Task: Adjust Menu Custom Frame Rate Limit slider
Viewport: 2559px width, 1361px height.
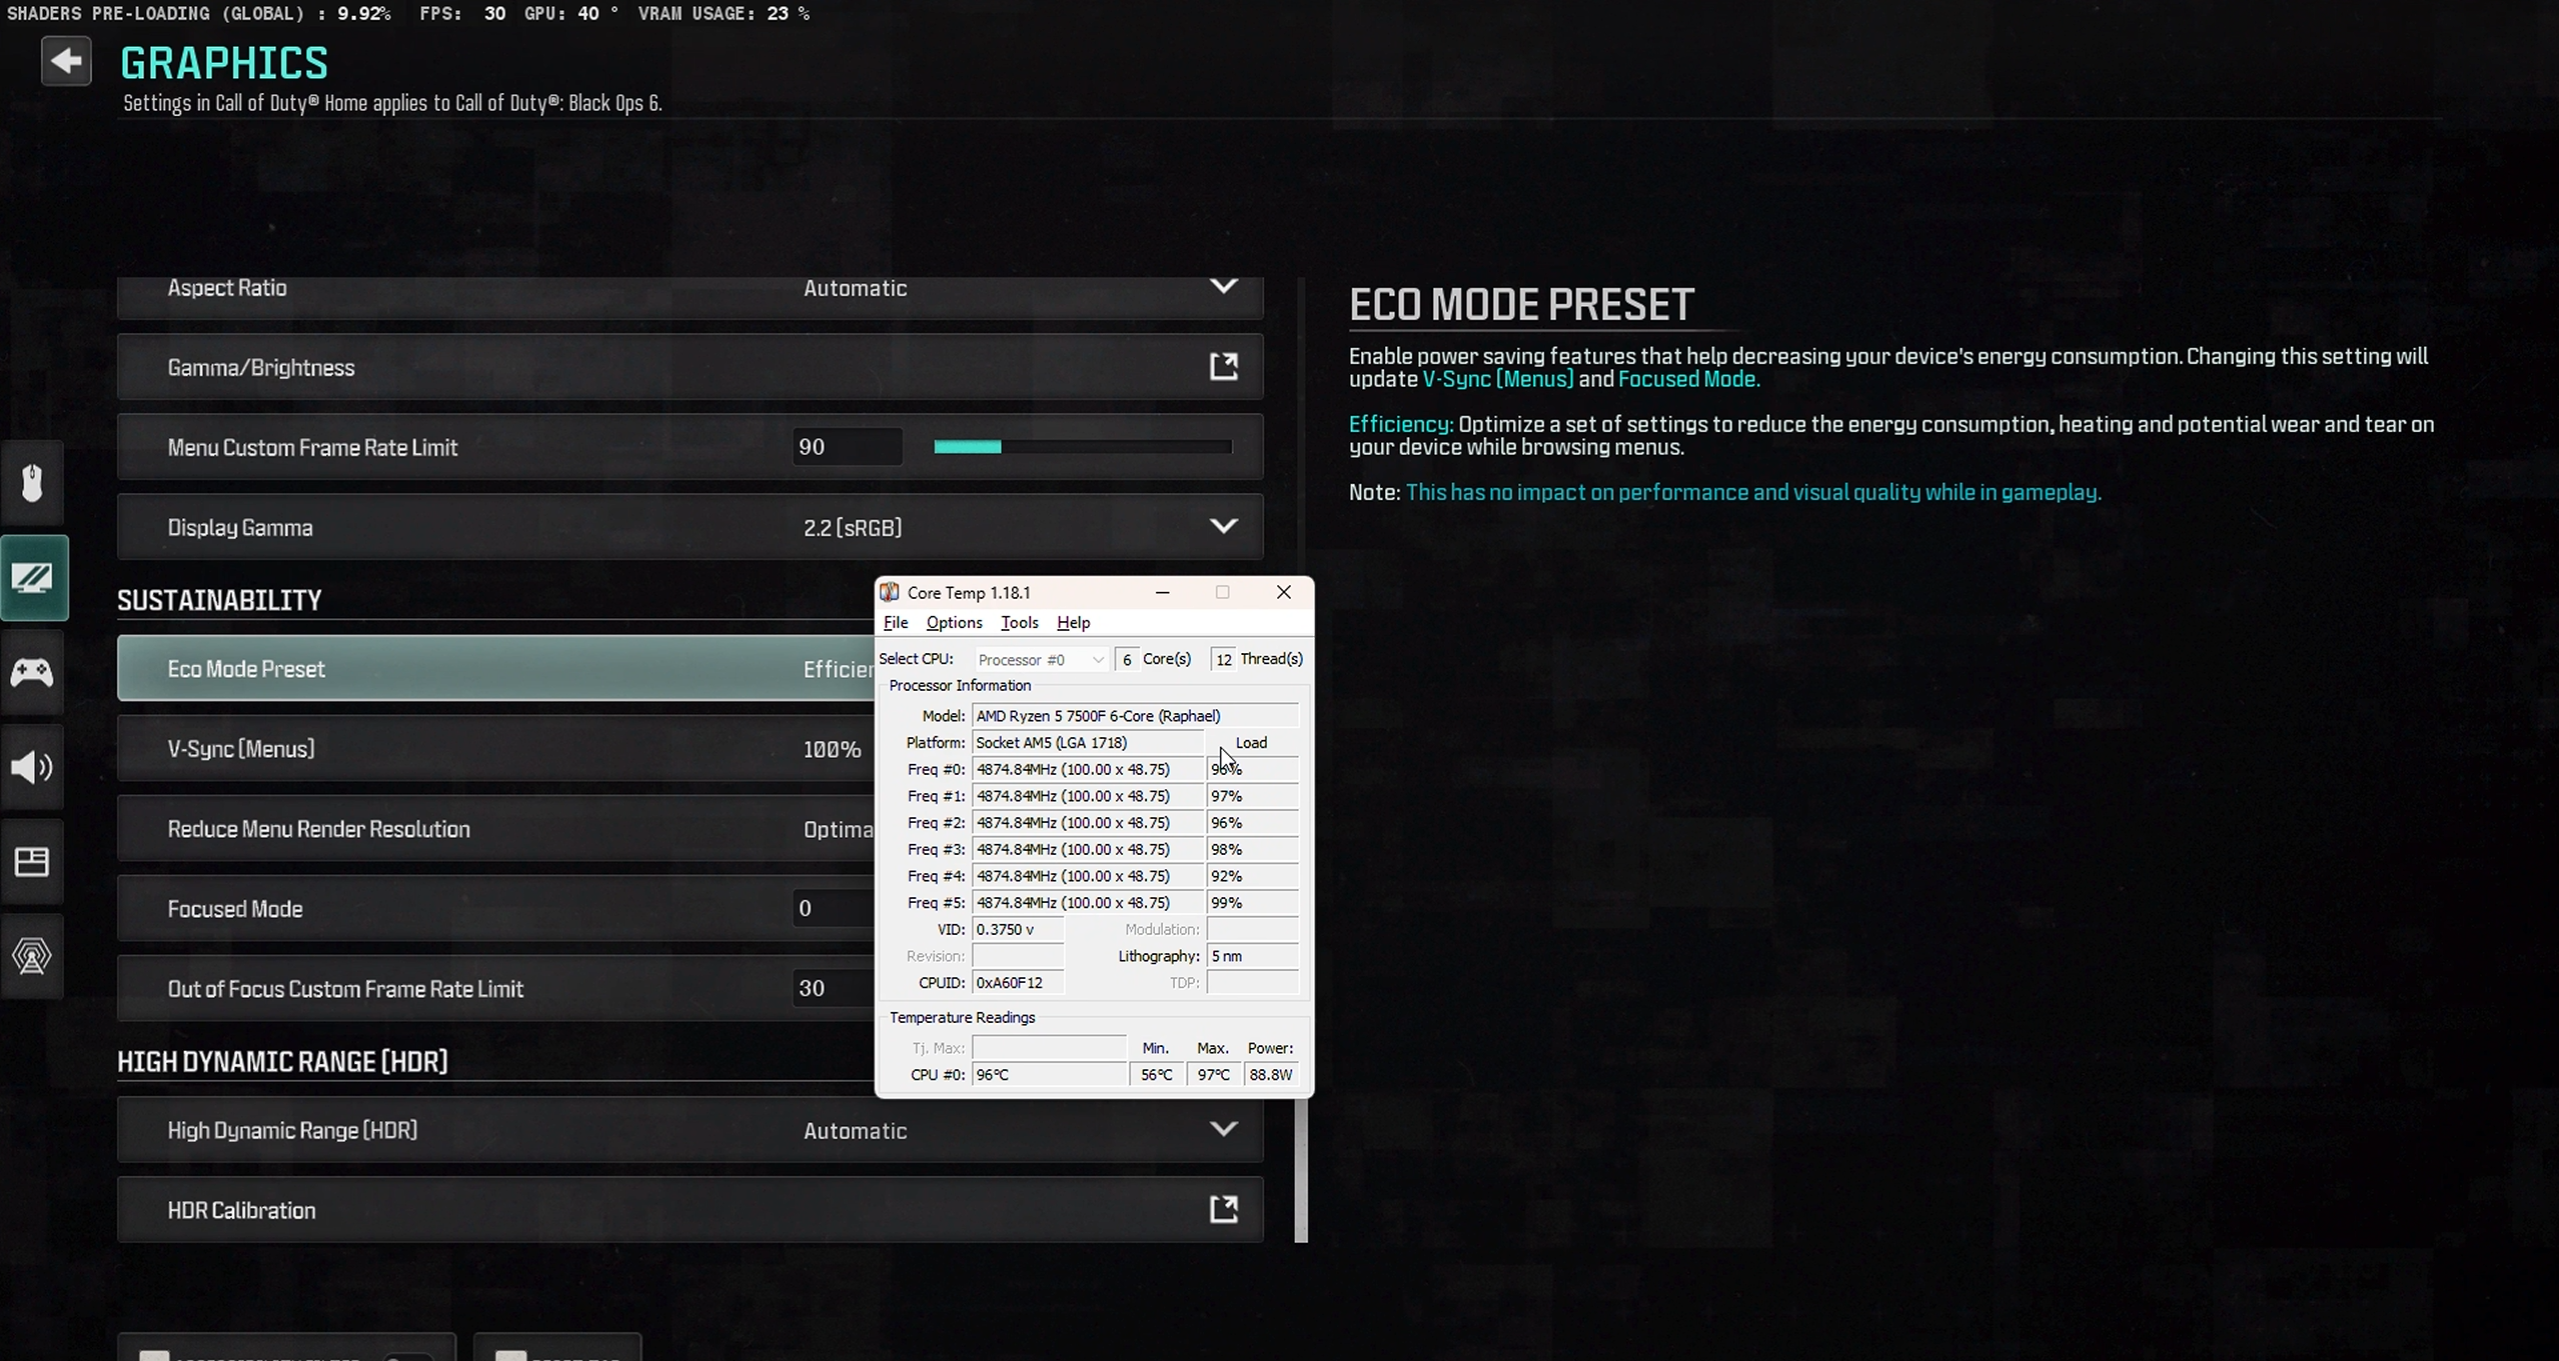Action: coord(1083,447)
